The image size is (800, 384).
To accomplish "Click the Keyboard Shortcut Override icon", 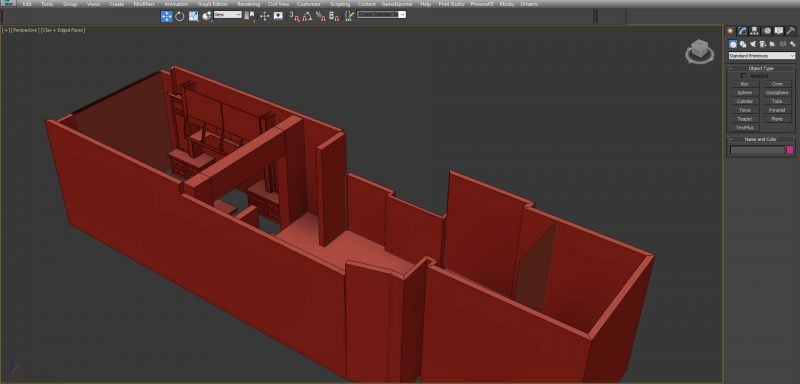I will (x=278, y=16).
